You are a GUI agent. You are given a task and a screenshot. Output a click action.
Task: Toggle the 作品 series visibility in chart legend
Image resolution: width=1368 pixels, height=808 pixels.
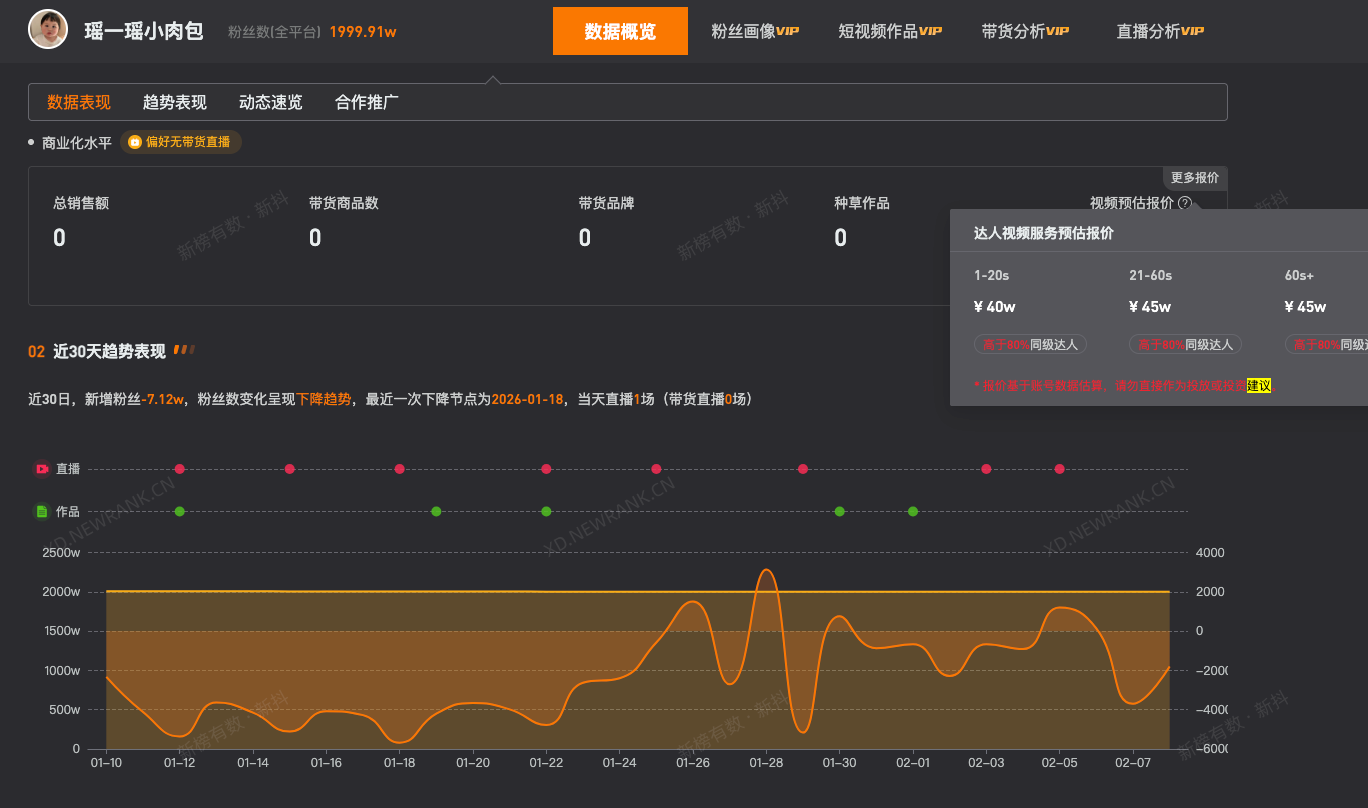(x=56, y=511)
